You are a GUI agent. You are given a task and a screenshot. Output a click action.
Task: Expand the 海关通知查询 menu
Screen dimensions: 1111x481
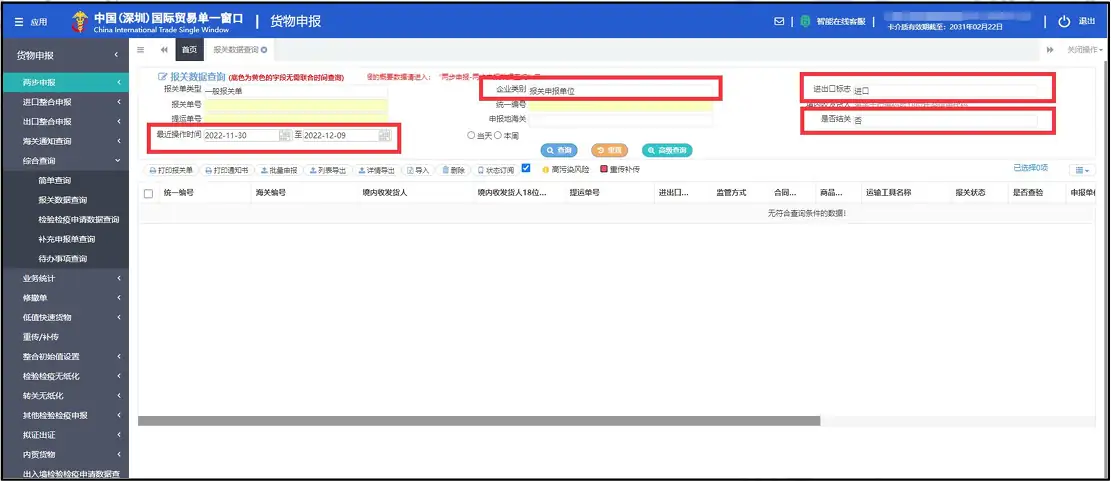tap(64, 141)
